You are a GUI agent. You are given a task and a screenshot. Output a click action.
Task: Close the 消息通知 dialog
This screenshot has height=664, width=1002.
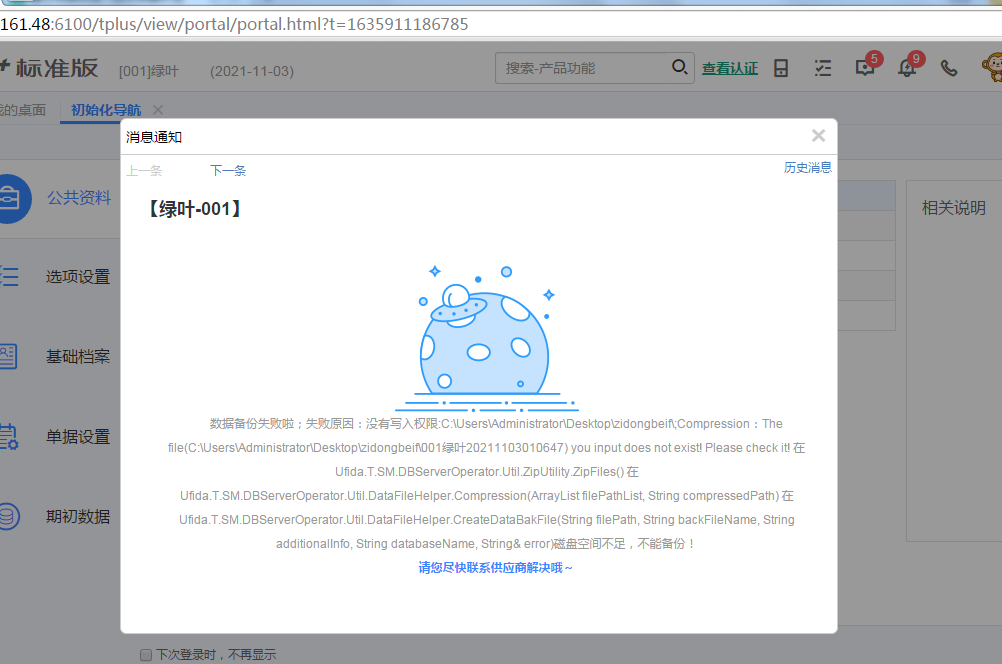pyautogui.click(x=818, y=135)
